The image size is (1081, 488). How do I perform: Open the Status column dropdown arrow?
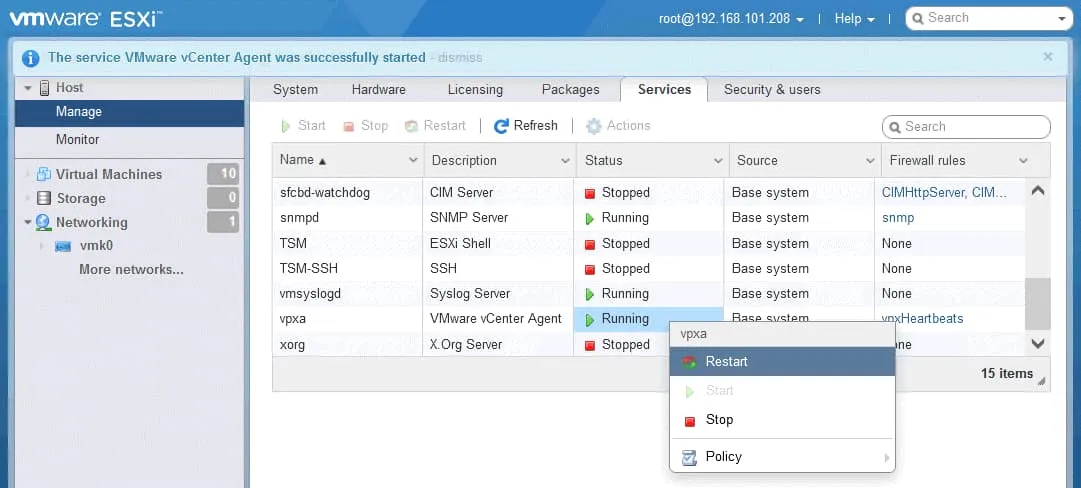pyautogui.click(x=718, y=161)
